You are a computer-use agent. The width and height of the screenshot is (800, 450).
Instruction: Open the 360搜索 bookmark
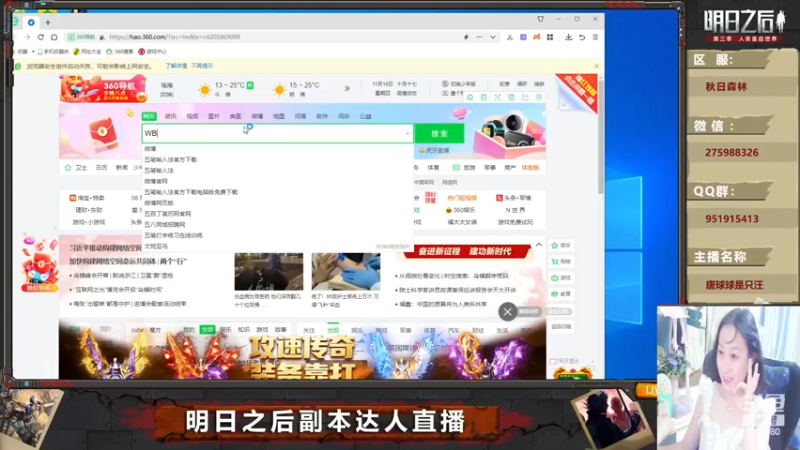120,52
